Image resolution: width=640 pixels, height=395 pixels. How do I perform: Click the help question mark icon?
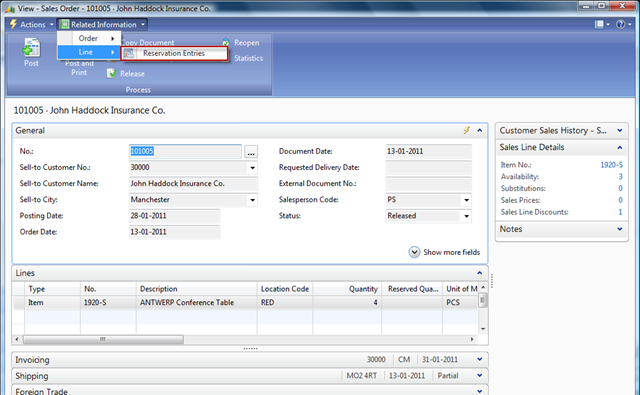coord(620,24)
